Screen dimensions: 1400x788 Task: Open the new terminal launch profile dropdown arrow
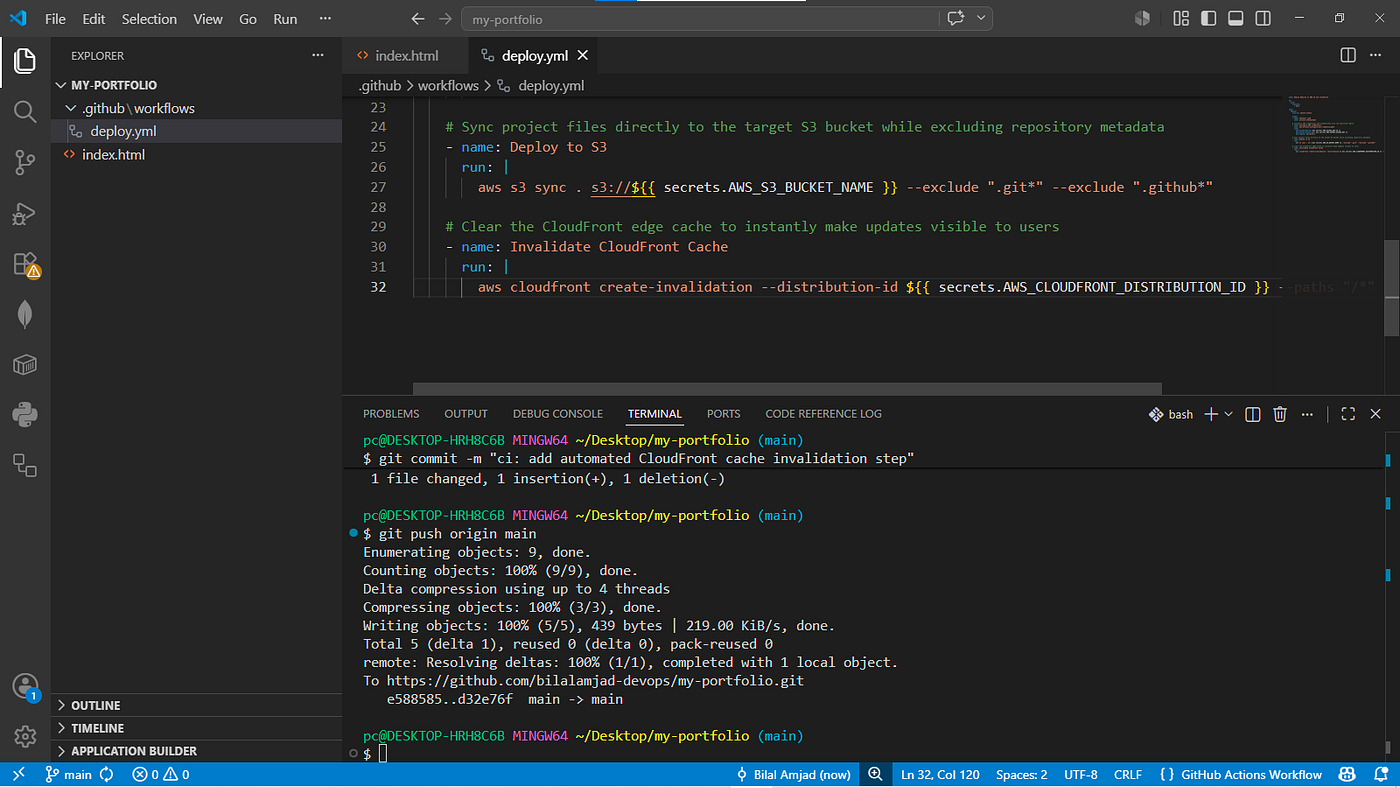point(1228,414)
